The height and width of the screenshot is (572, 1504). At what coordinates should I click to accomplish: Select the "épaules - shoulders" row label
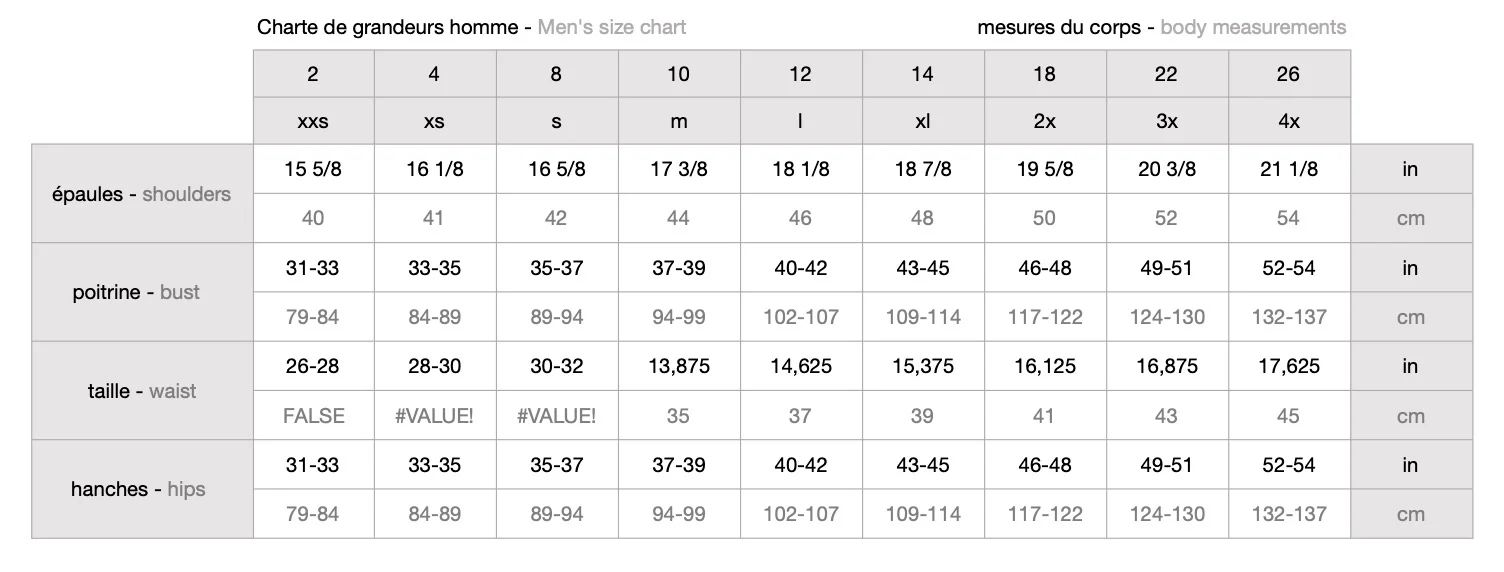pos(141,194)
